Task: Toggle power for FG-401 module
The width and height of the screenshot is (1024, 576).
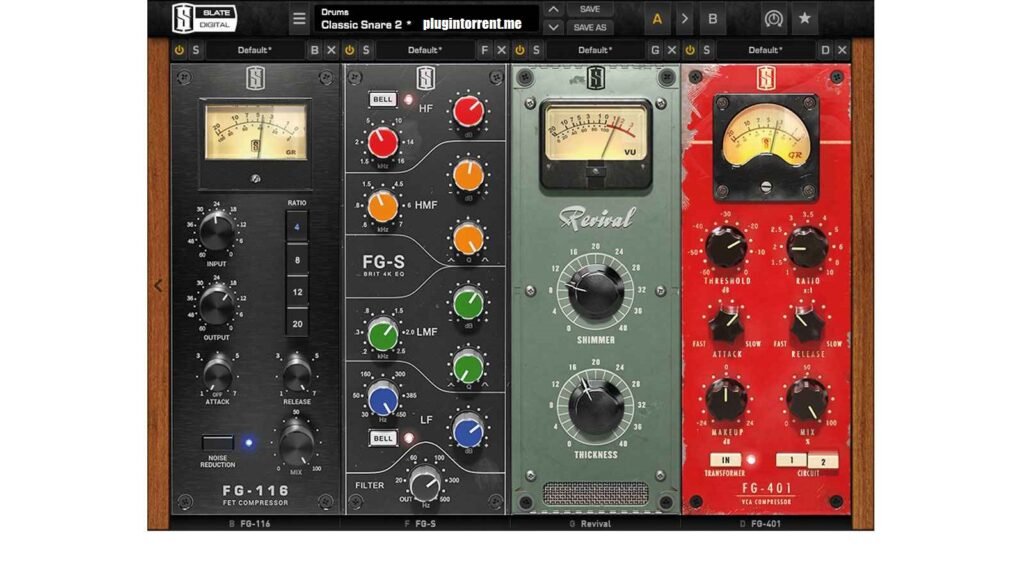Action: click(x=690, y=50)
